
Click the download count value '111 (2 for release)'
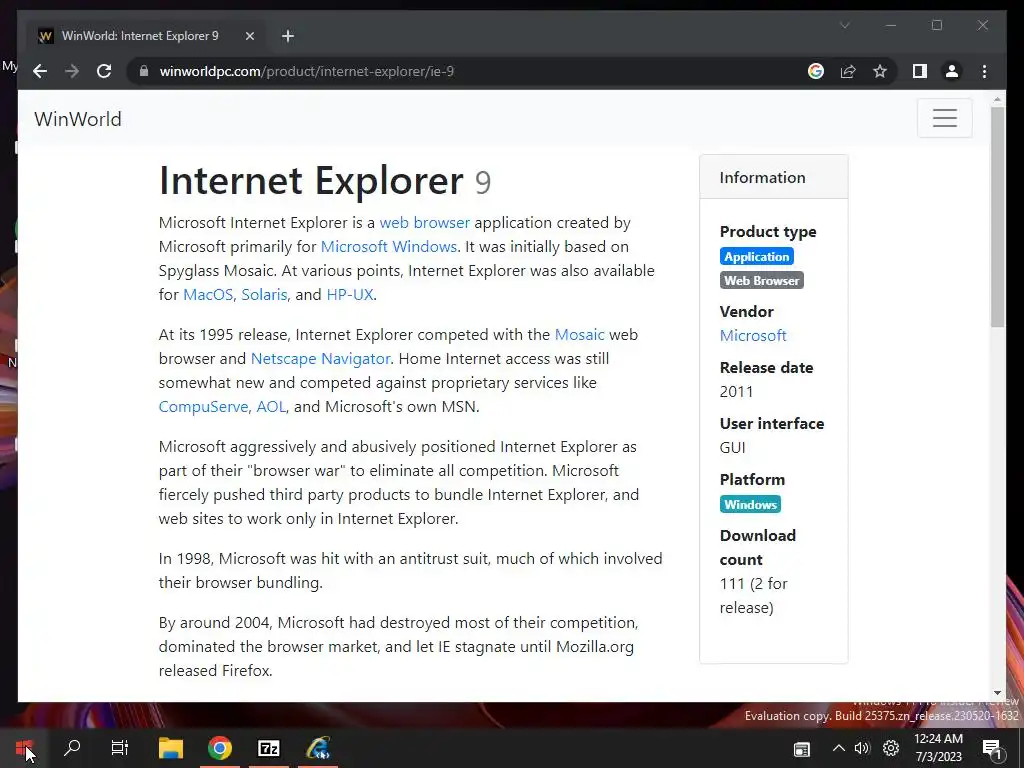tap(754, 596)
